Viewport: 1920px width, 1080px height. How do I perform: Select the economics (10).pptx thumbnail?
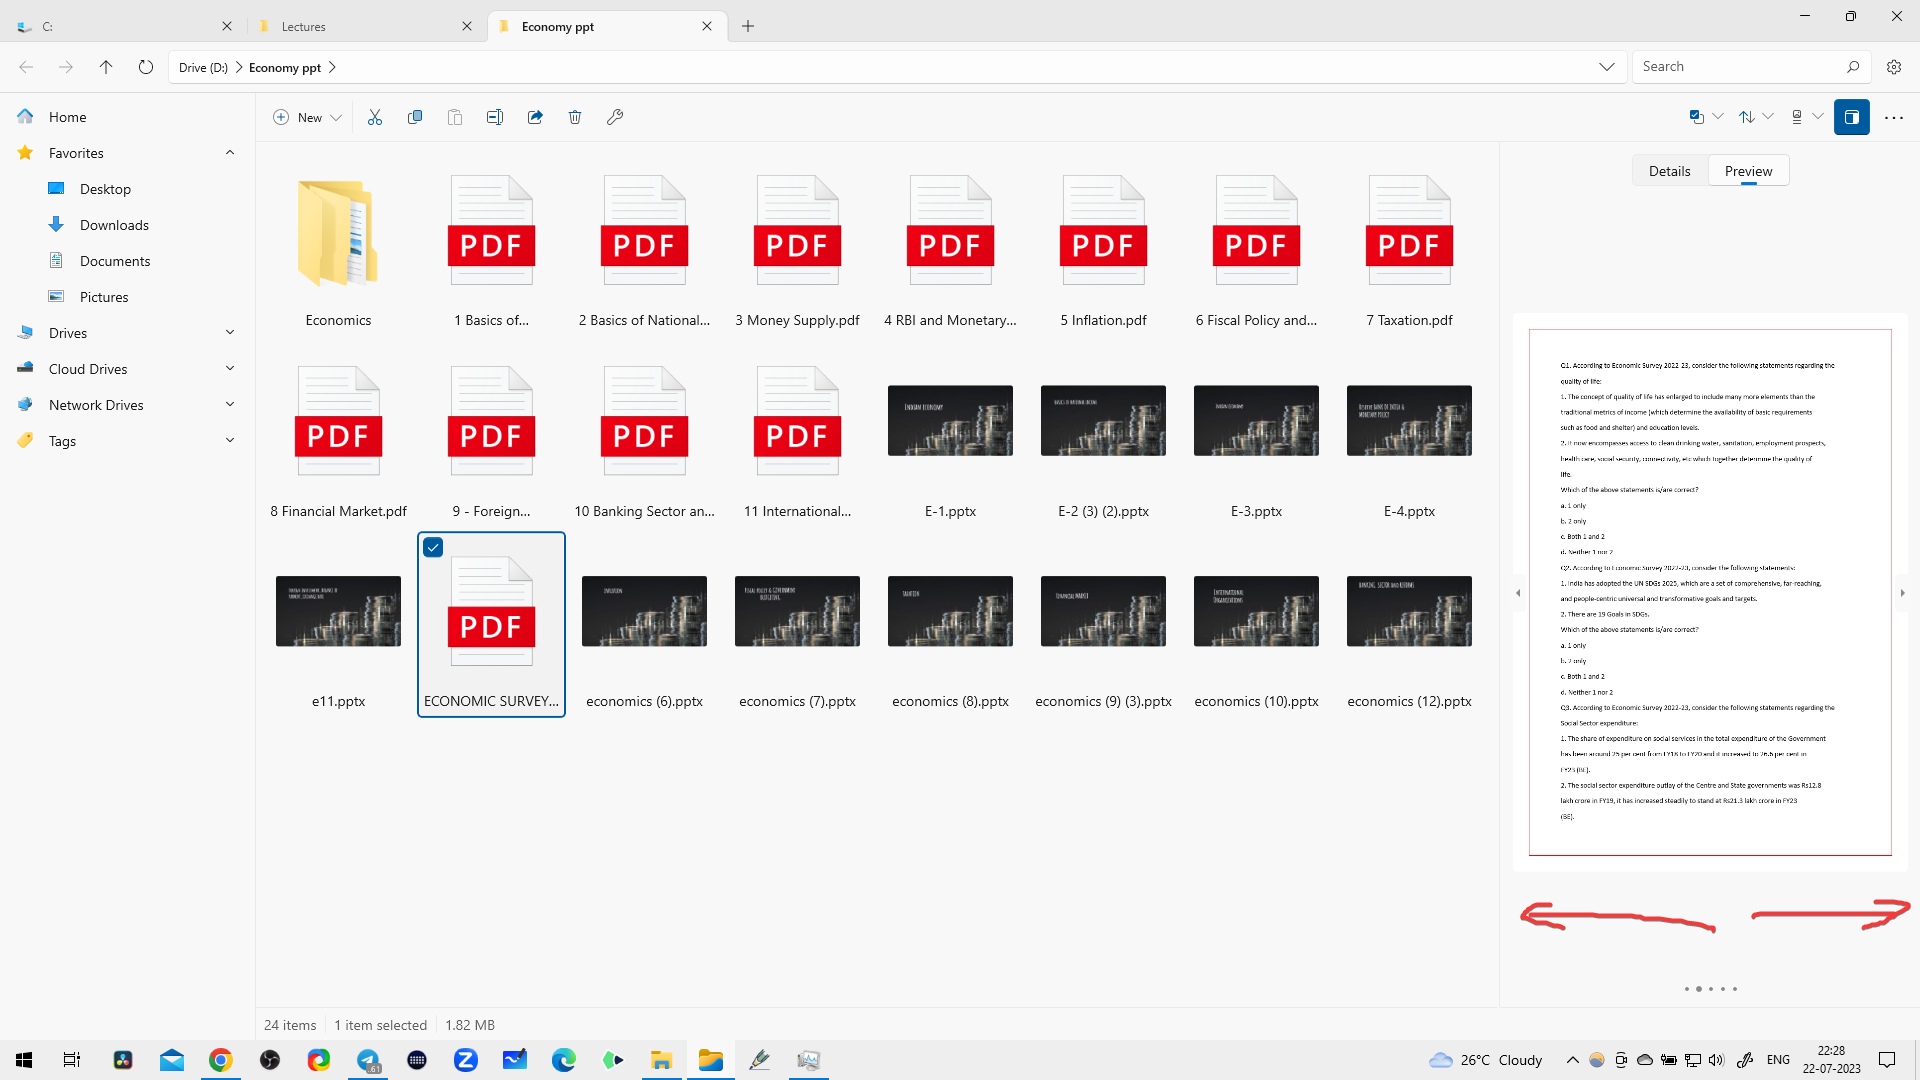(1256, 611)
